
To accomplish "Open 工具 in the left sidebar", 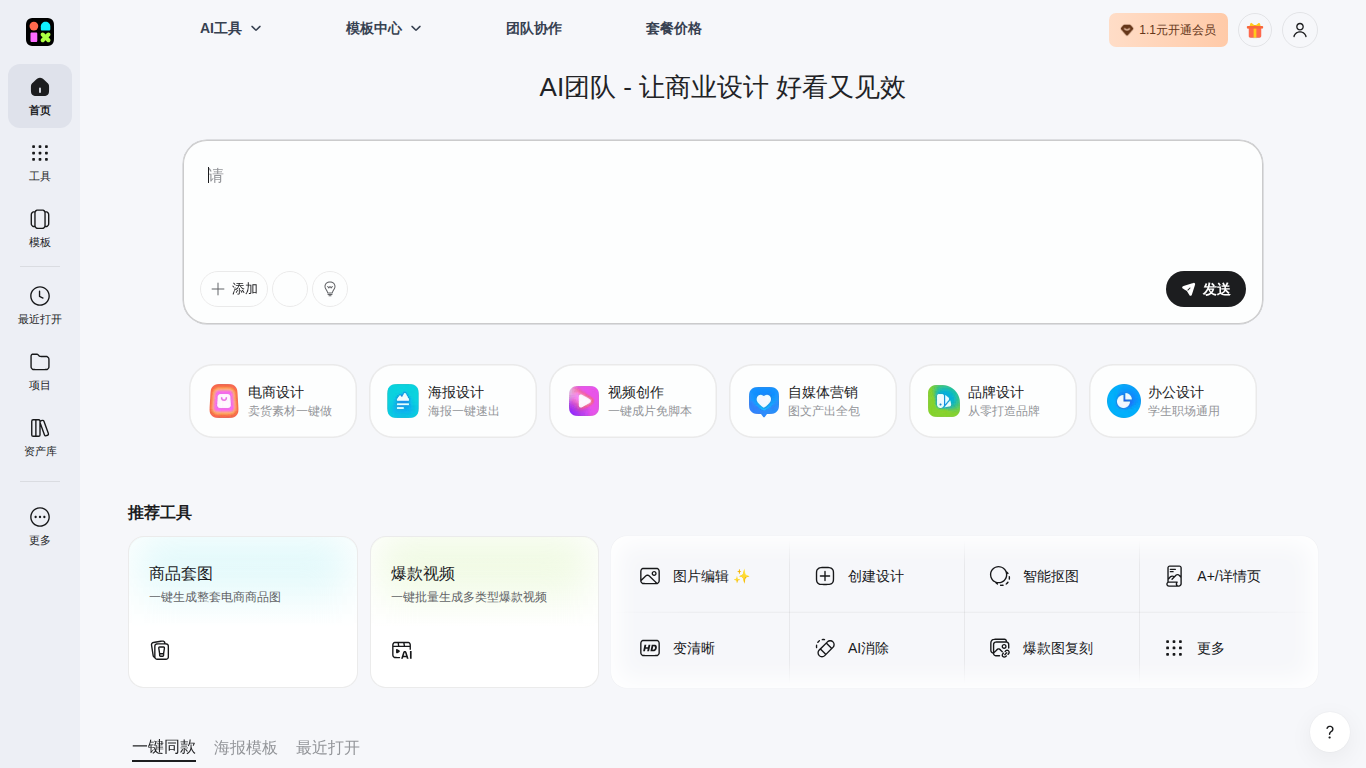I will 40,162.
